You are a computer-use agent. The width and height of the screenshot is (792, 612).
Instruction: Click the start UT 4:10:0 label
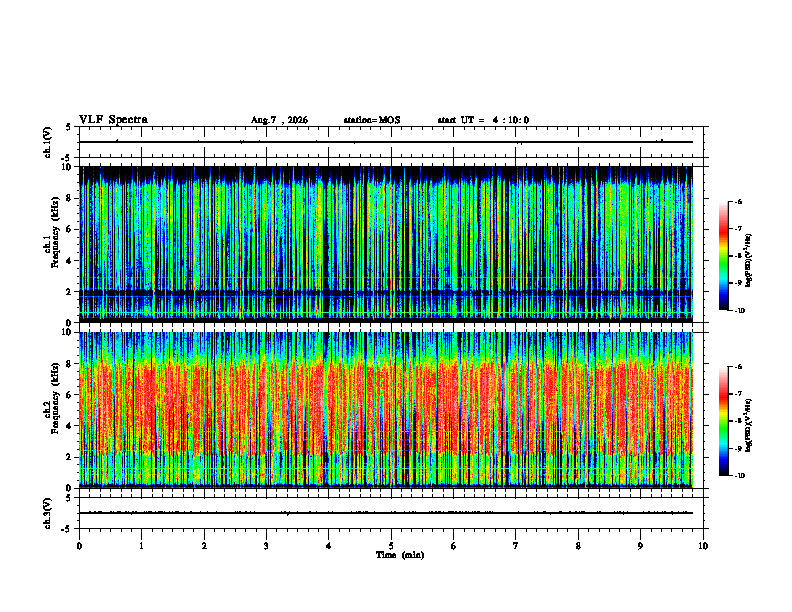[x=483, y=120]
